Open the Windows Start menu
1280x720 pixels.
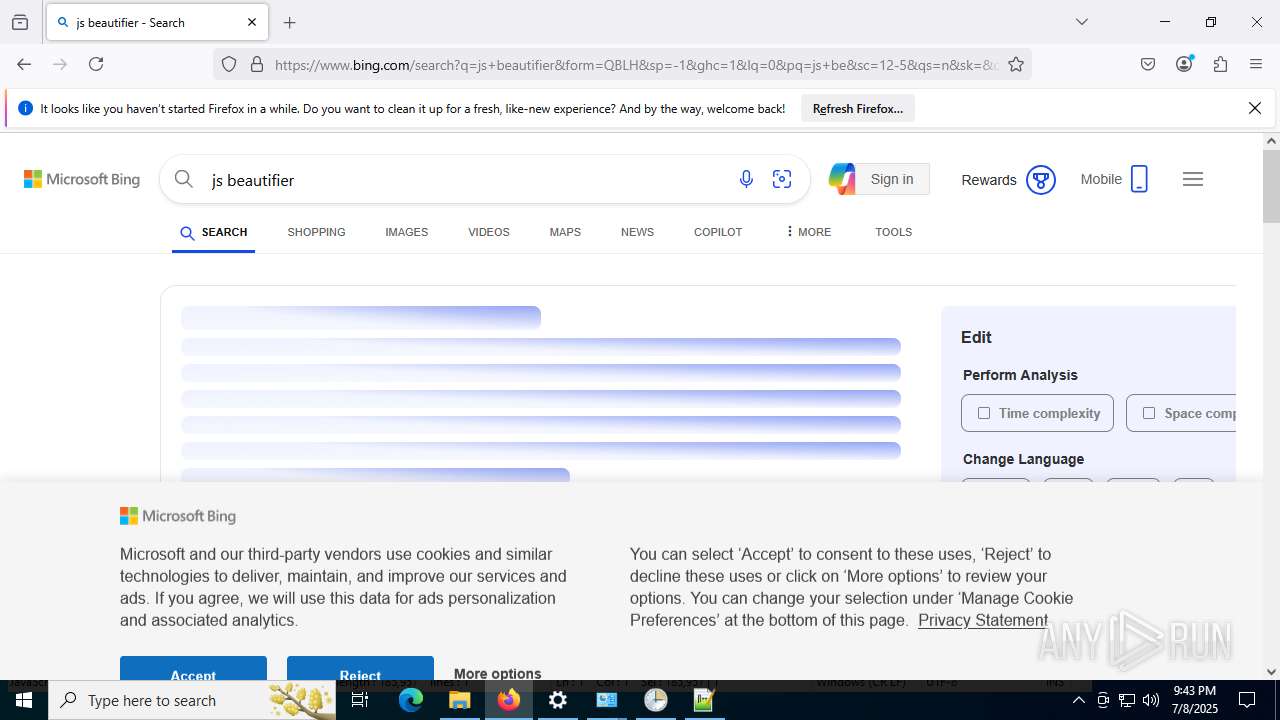pyautogui.click(x=24, y=700)
